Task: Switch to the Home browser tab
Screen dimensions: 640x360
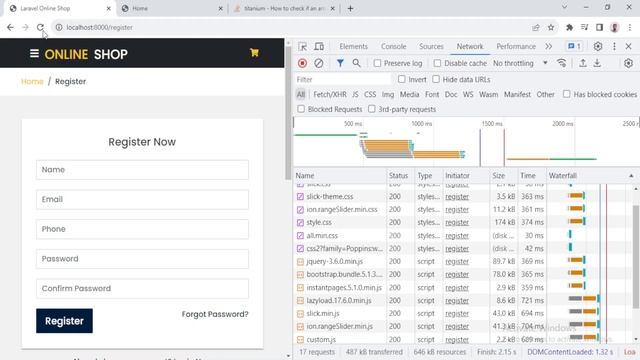Action: (x=171, y=8)
